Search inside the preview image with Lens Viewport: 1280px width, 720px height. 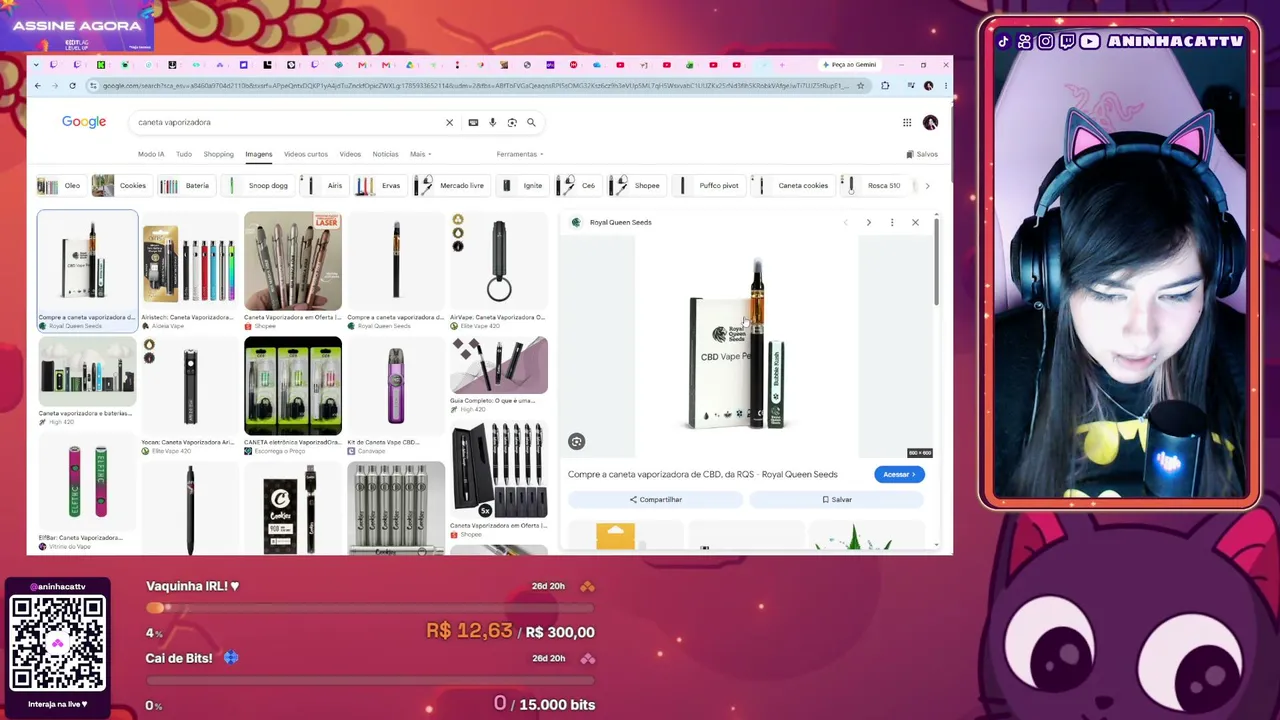pyautogui.click(x=576, y=441)
